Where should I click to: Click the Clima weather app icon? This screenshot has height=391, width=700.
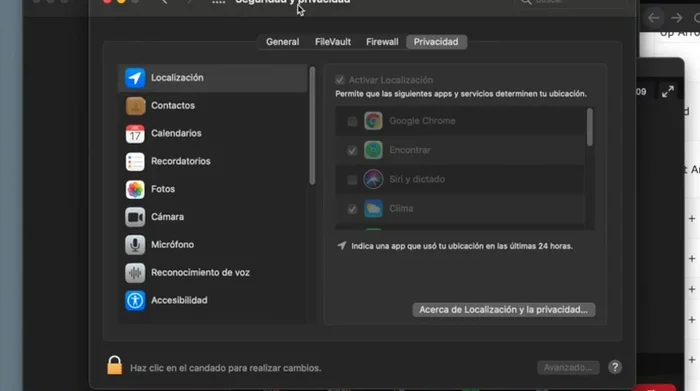click(373, 208)
